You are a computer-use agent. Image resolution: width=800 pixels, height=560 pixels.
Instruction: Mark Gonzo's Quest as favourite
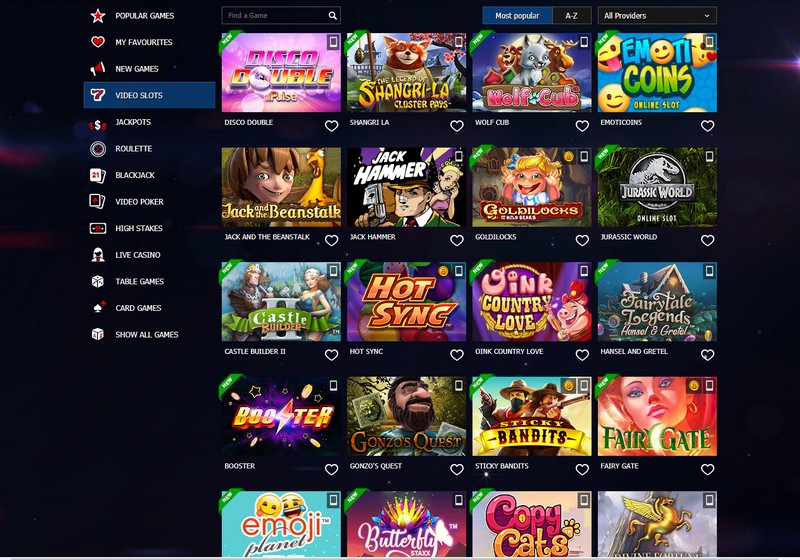[457, 469]
